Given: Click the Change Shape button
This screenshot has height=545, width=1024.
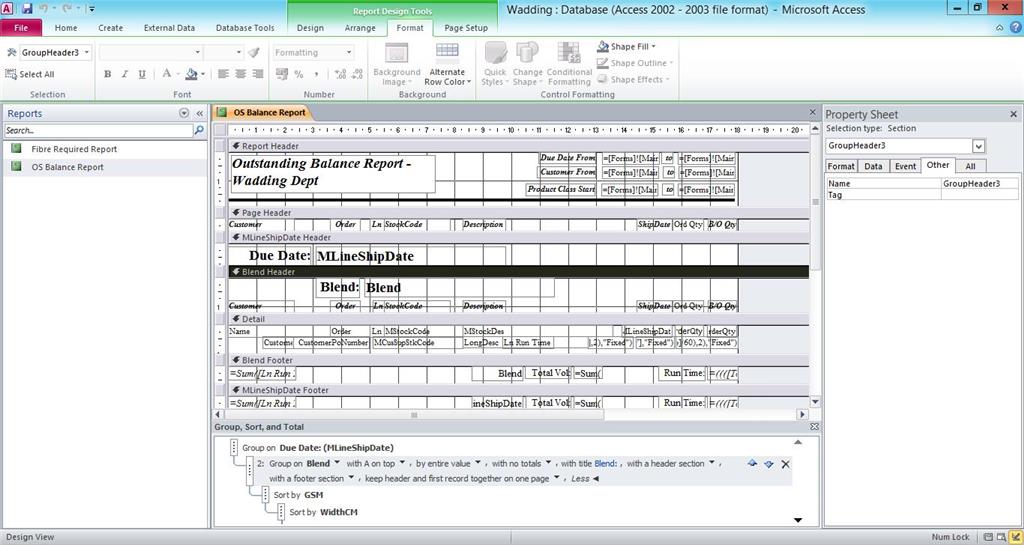Looking at the screenshot, I should tap(527, 64).
